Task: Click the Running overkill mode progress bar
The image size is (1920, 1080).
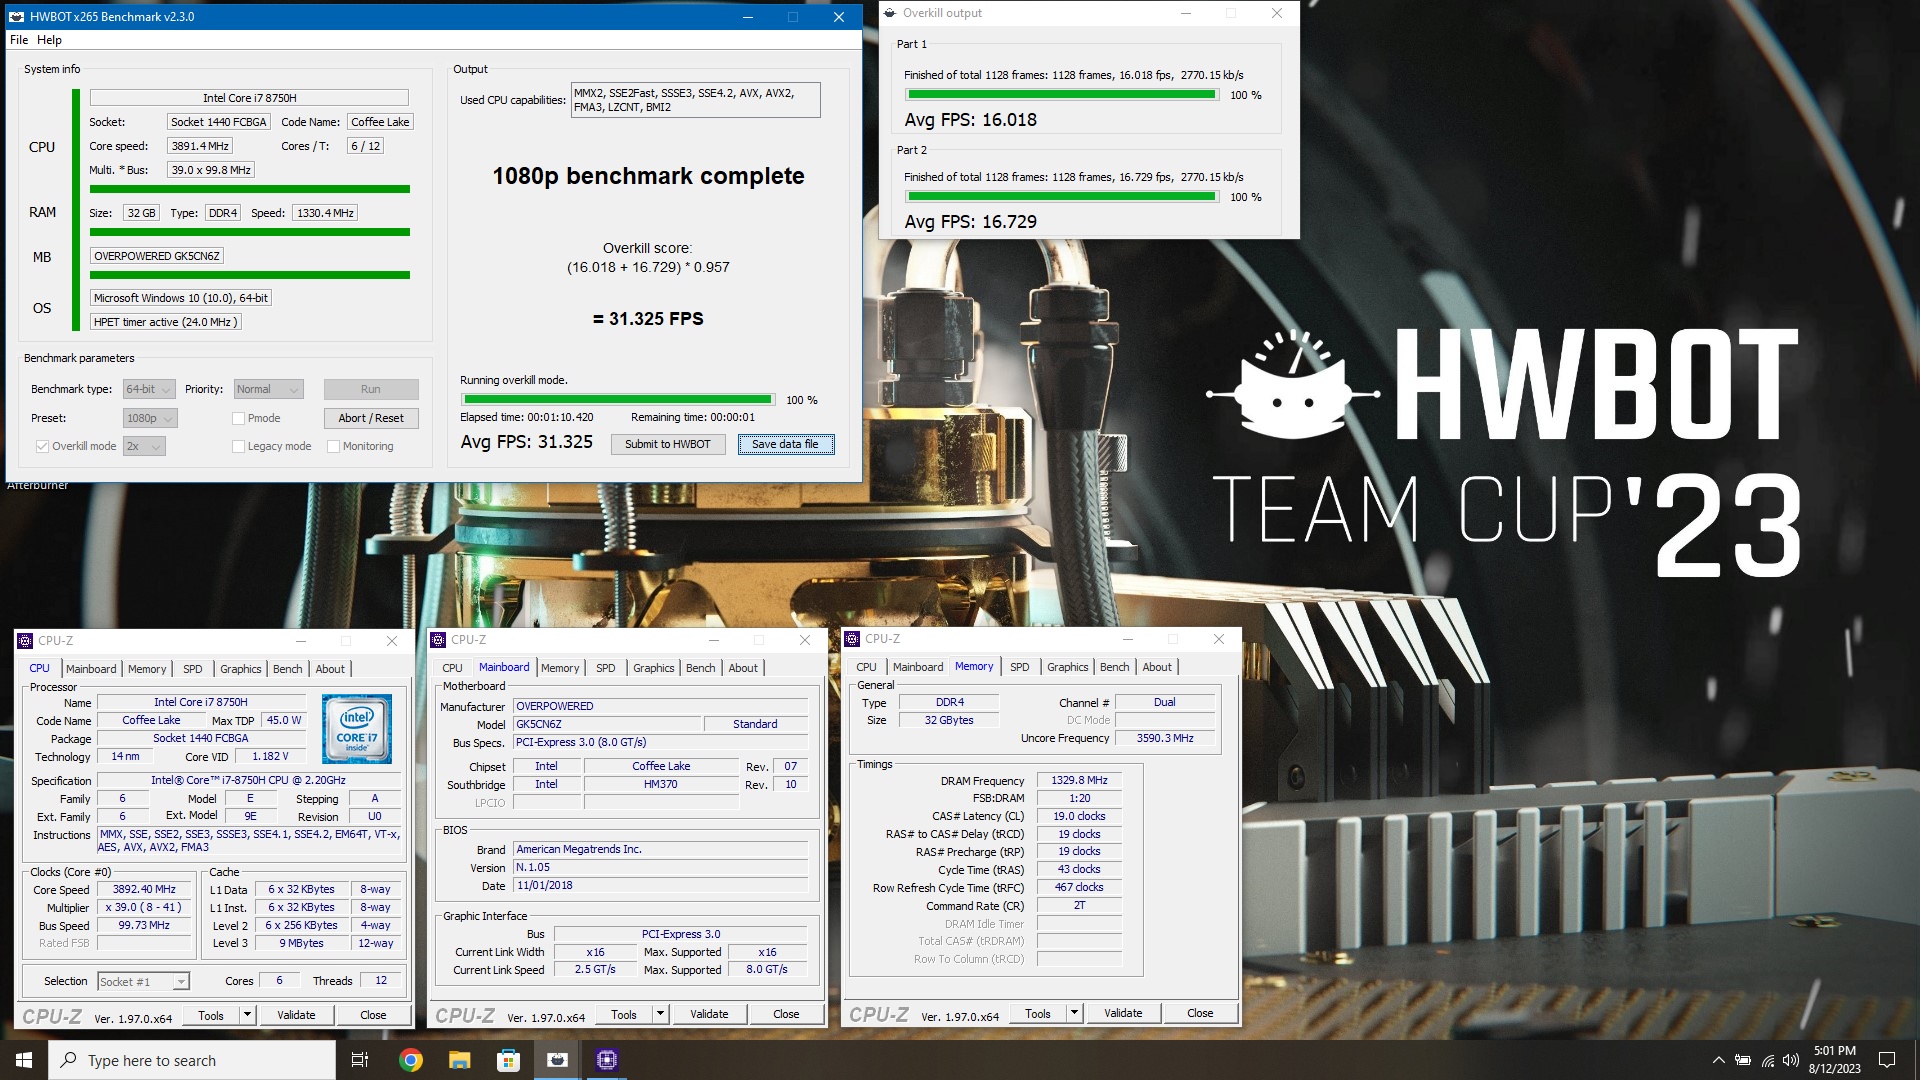Action: (616, 400)
